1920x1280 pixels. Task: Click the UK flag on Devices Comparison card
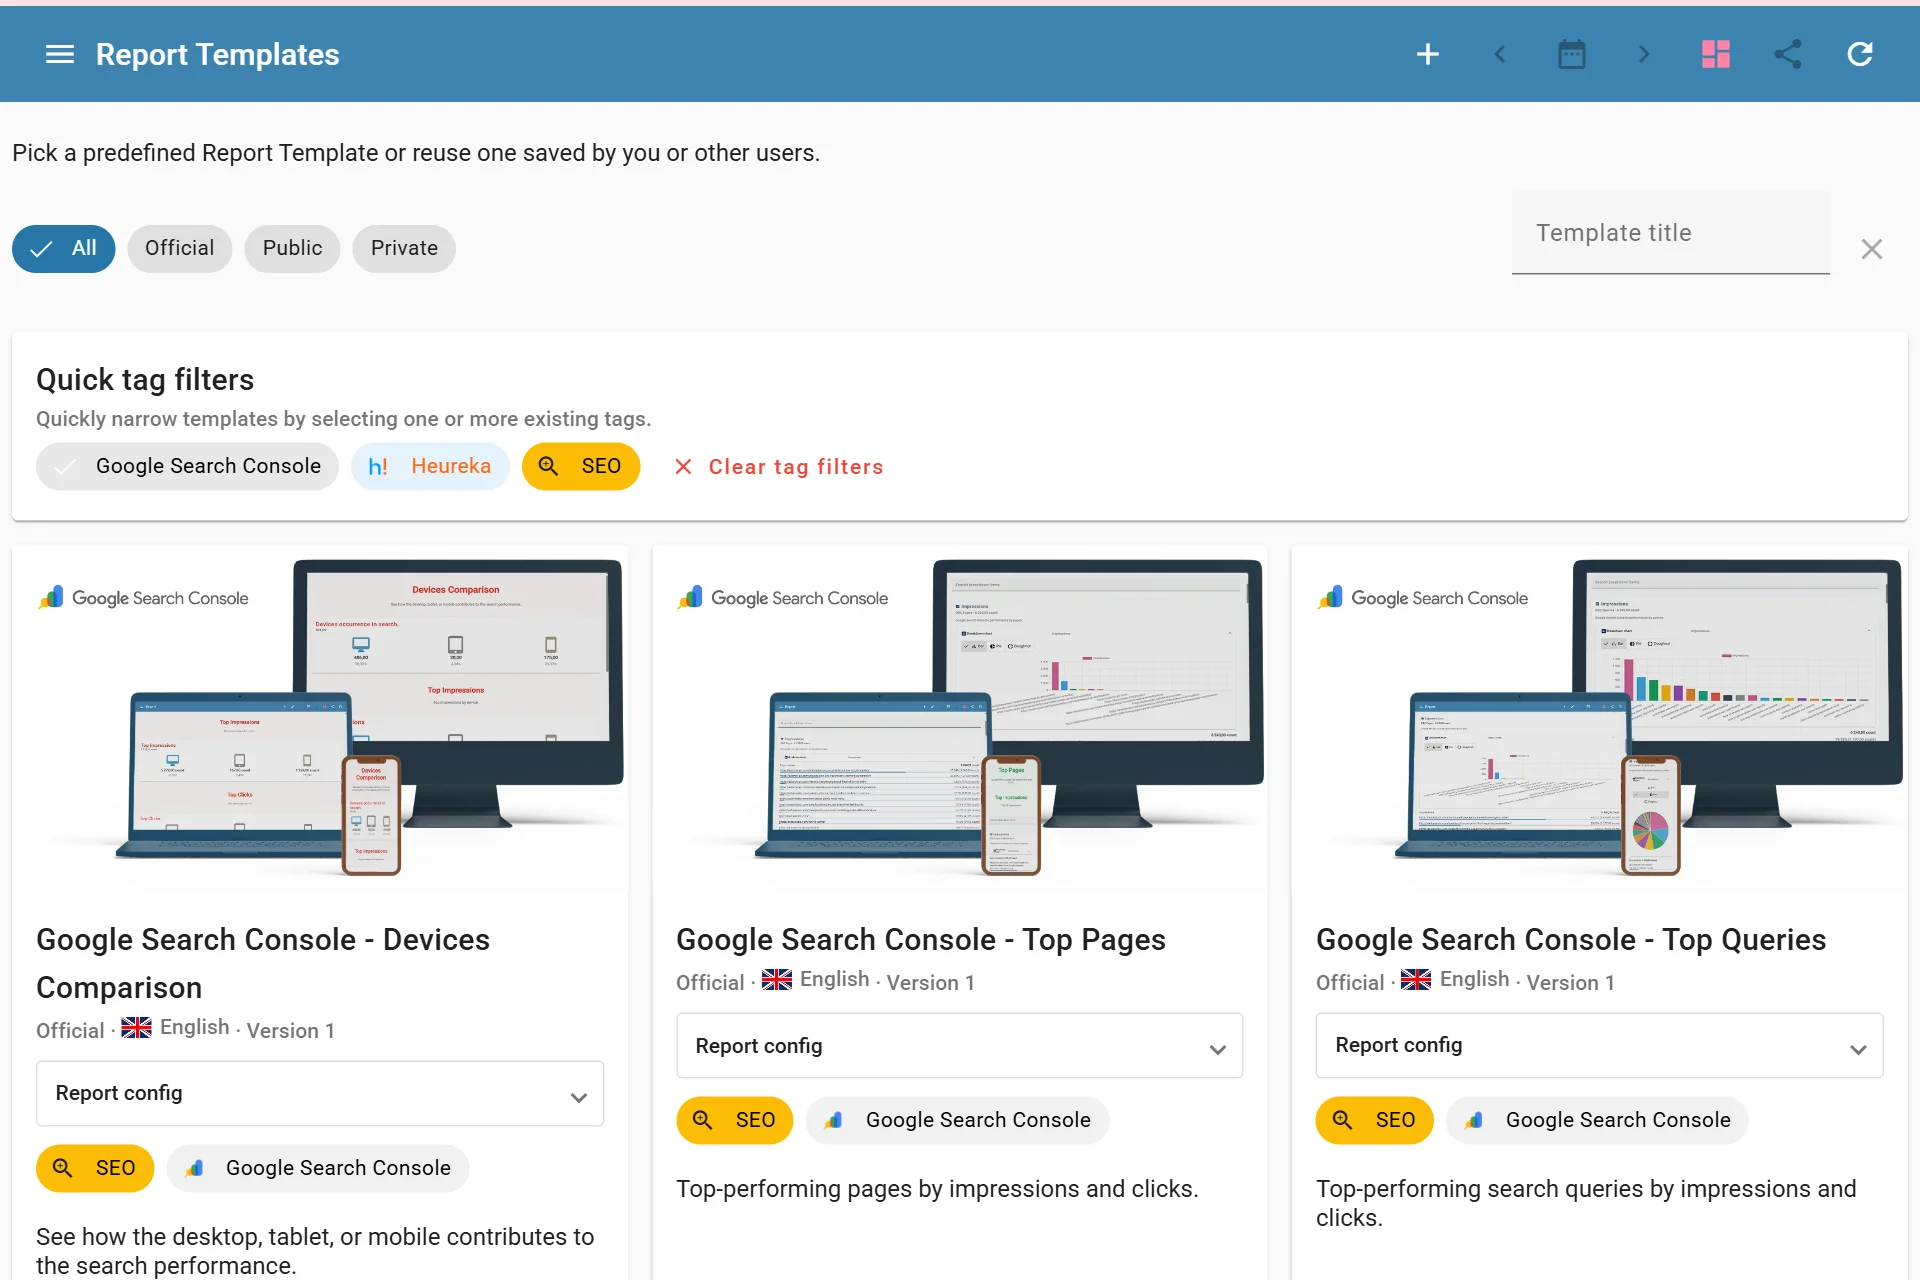[x=137, y=1028]
